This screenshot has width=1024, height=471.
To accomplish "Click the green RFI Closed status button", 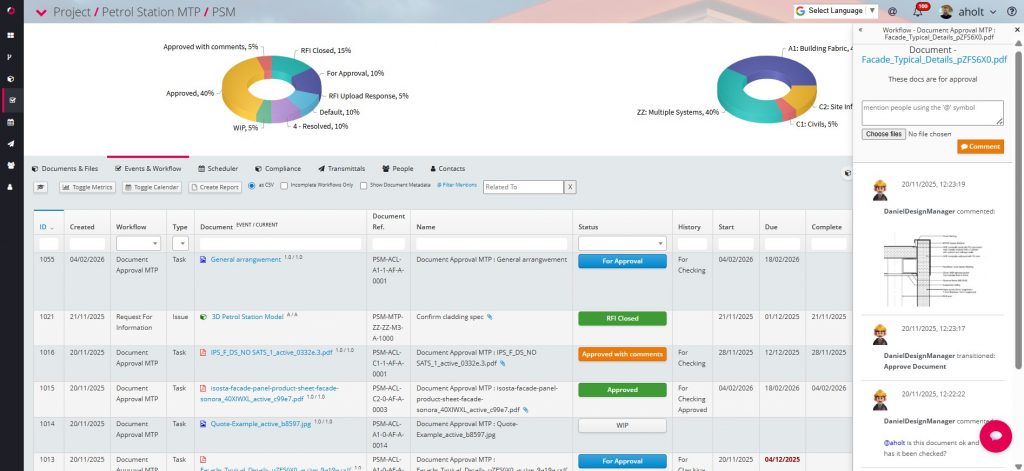I will (x=622, y=318).
